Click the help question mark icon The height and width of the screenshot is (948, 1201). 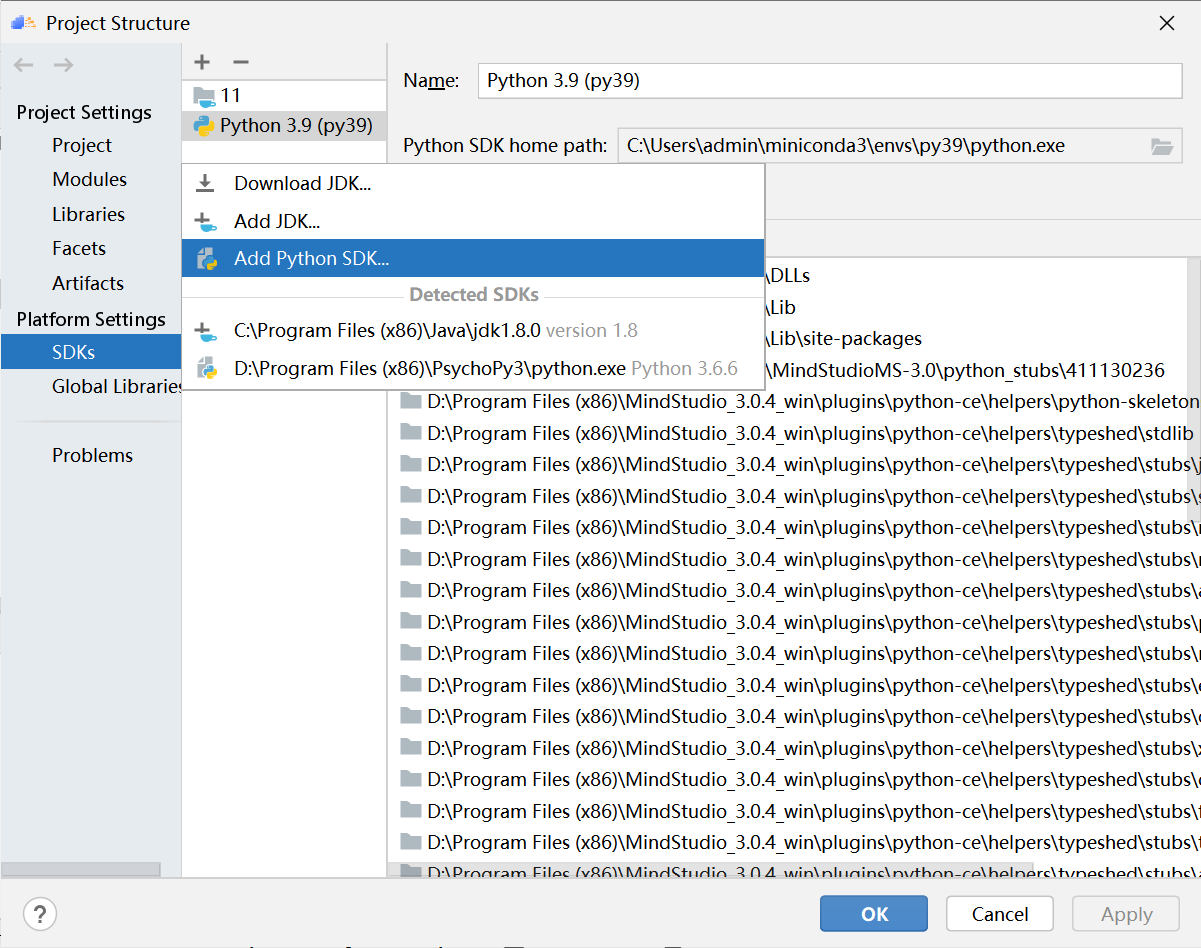pyautogui.click(x=40, y=913)
